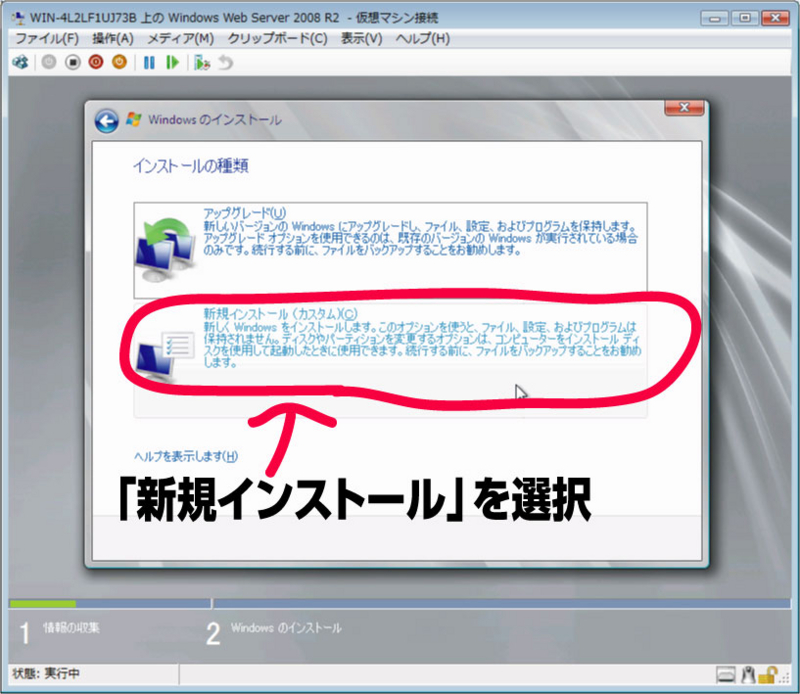Screen dimensions: 800x694
Task: Click the lock icon in the status bar
Action: point(766,675)
